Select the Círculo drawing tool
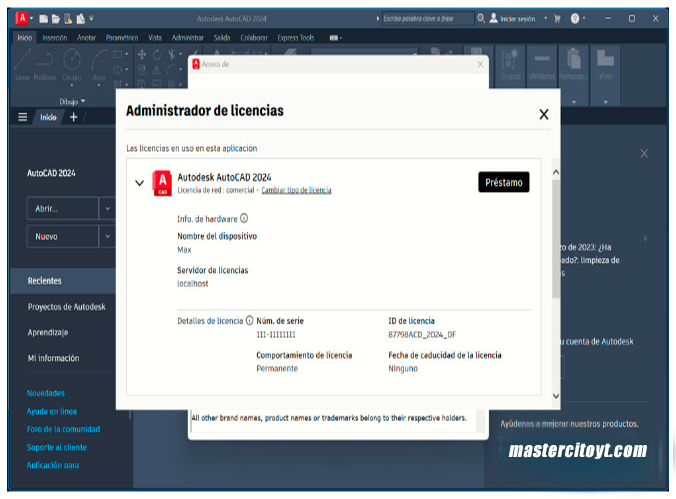This screenshot has height=499, width=676. click(x=72, y=65)
